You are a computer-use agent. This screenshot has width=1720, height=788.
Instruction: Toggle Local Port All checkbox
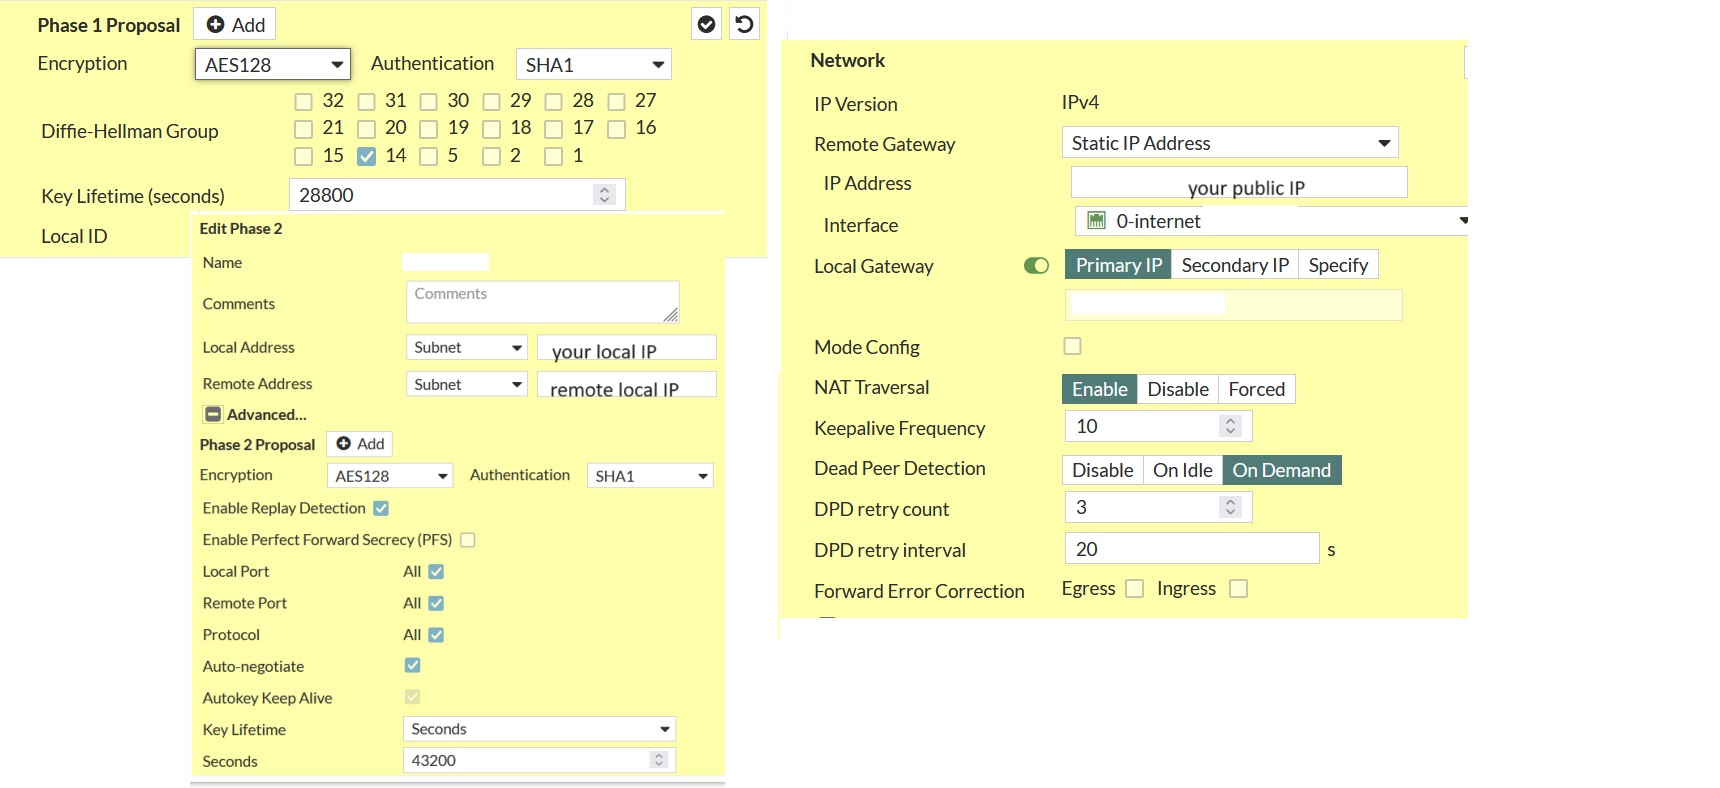436,572
